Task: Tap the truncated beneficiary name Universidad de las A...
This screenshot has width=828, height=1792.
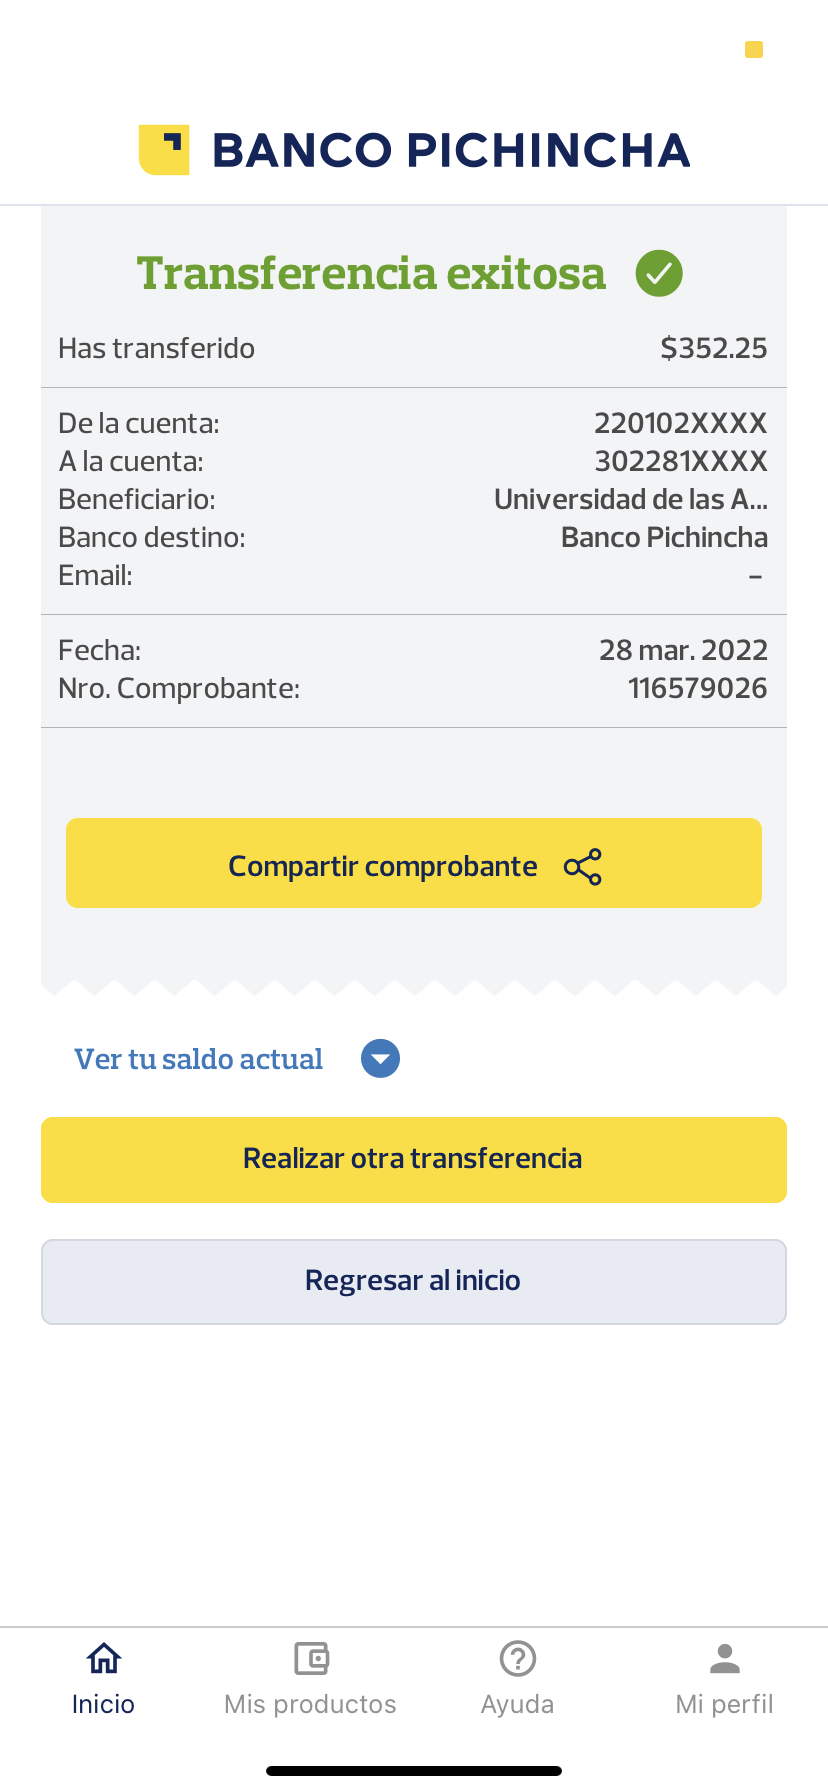Action: 631,499
